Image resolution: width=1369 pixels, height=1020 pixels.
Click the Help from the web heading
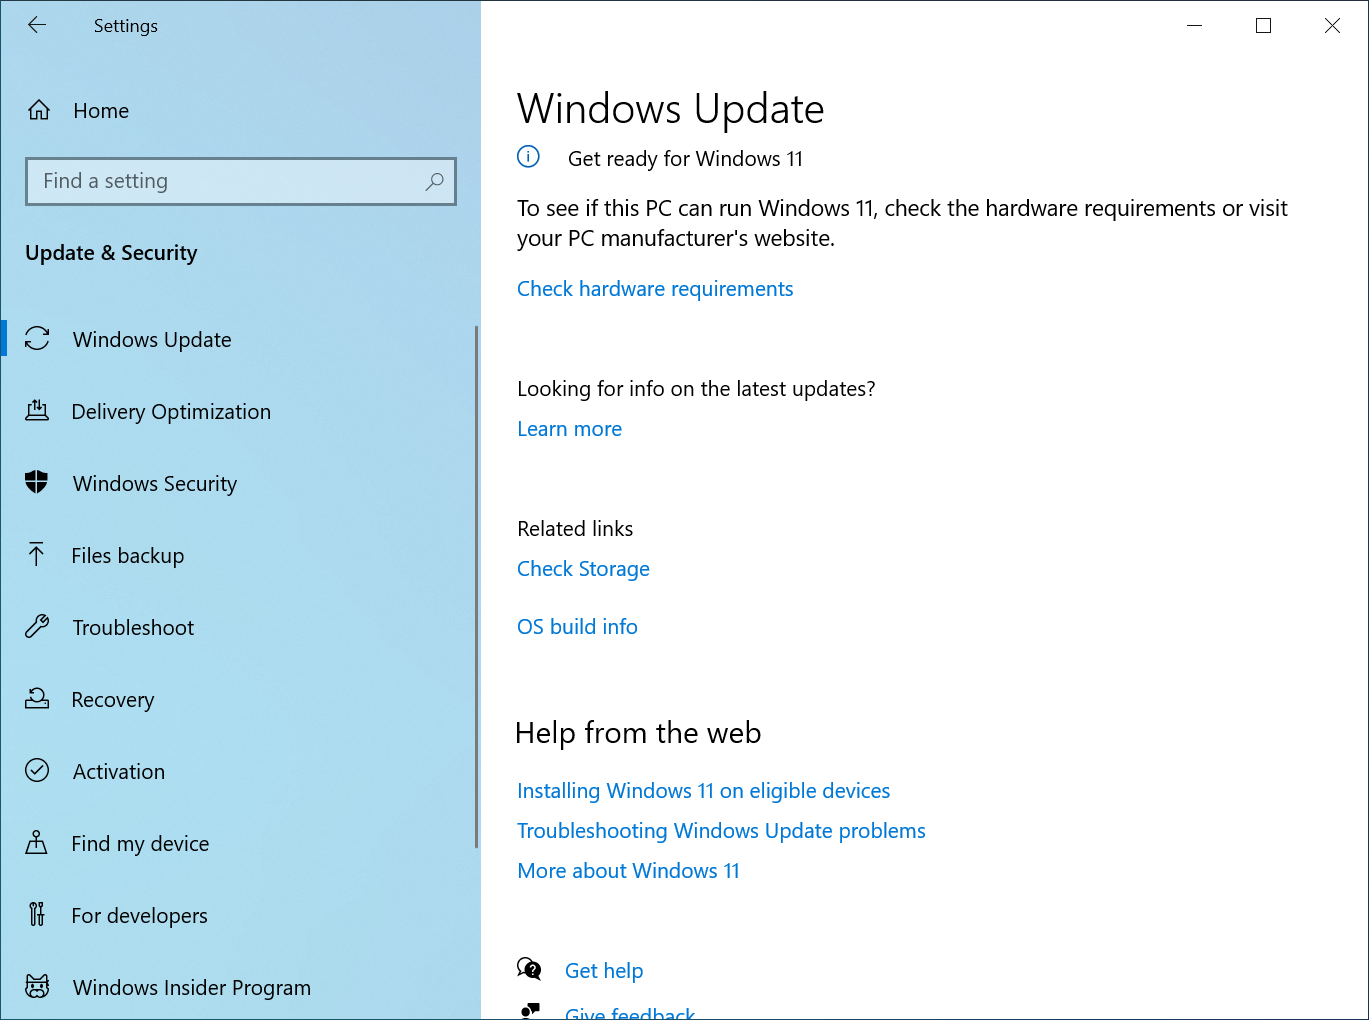coord(638,733)
